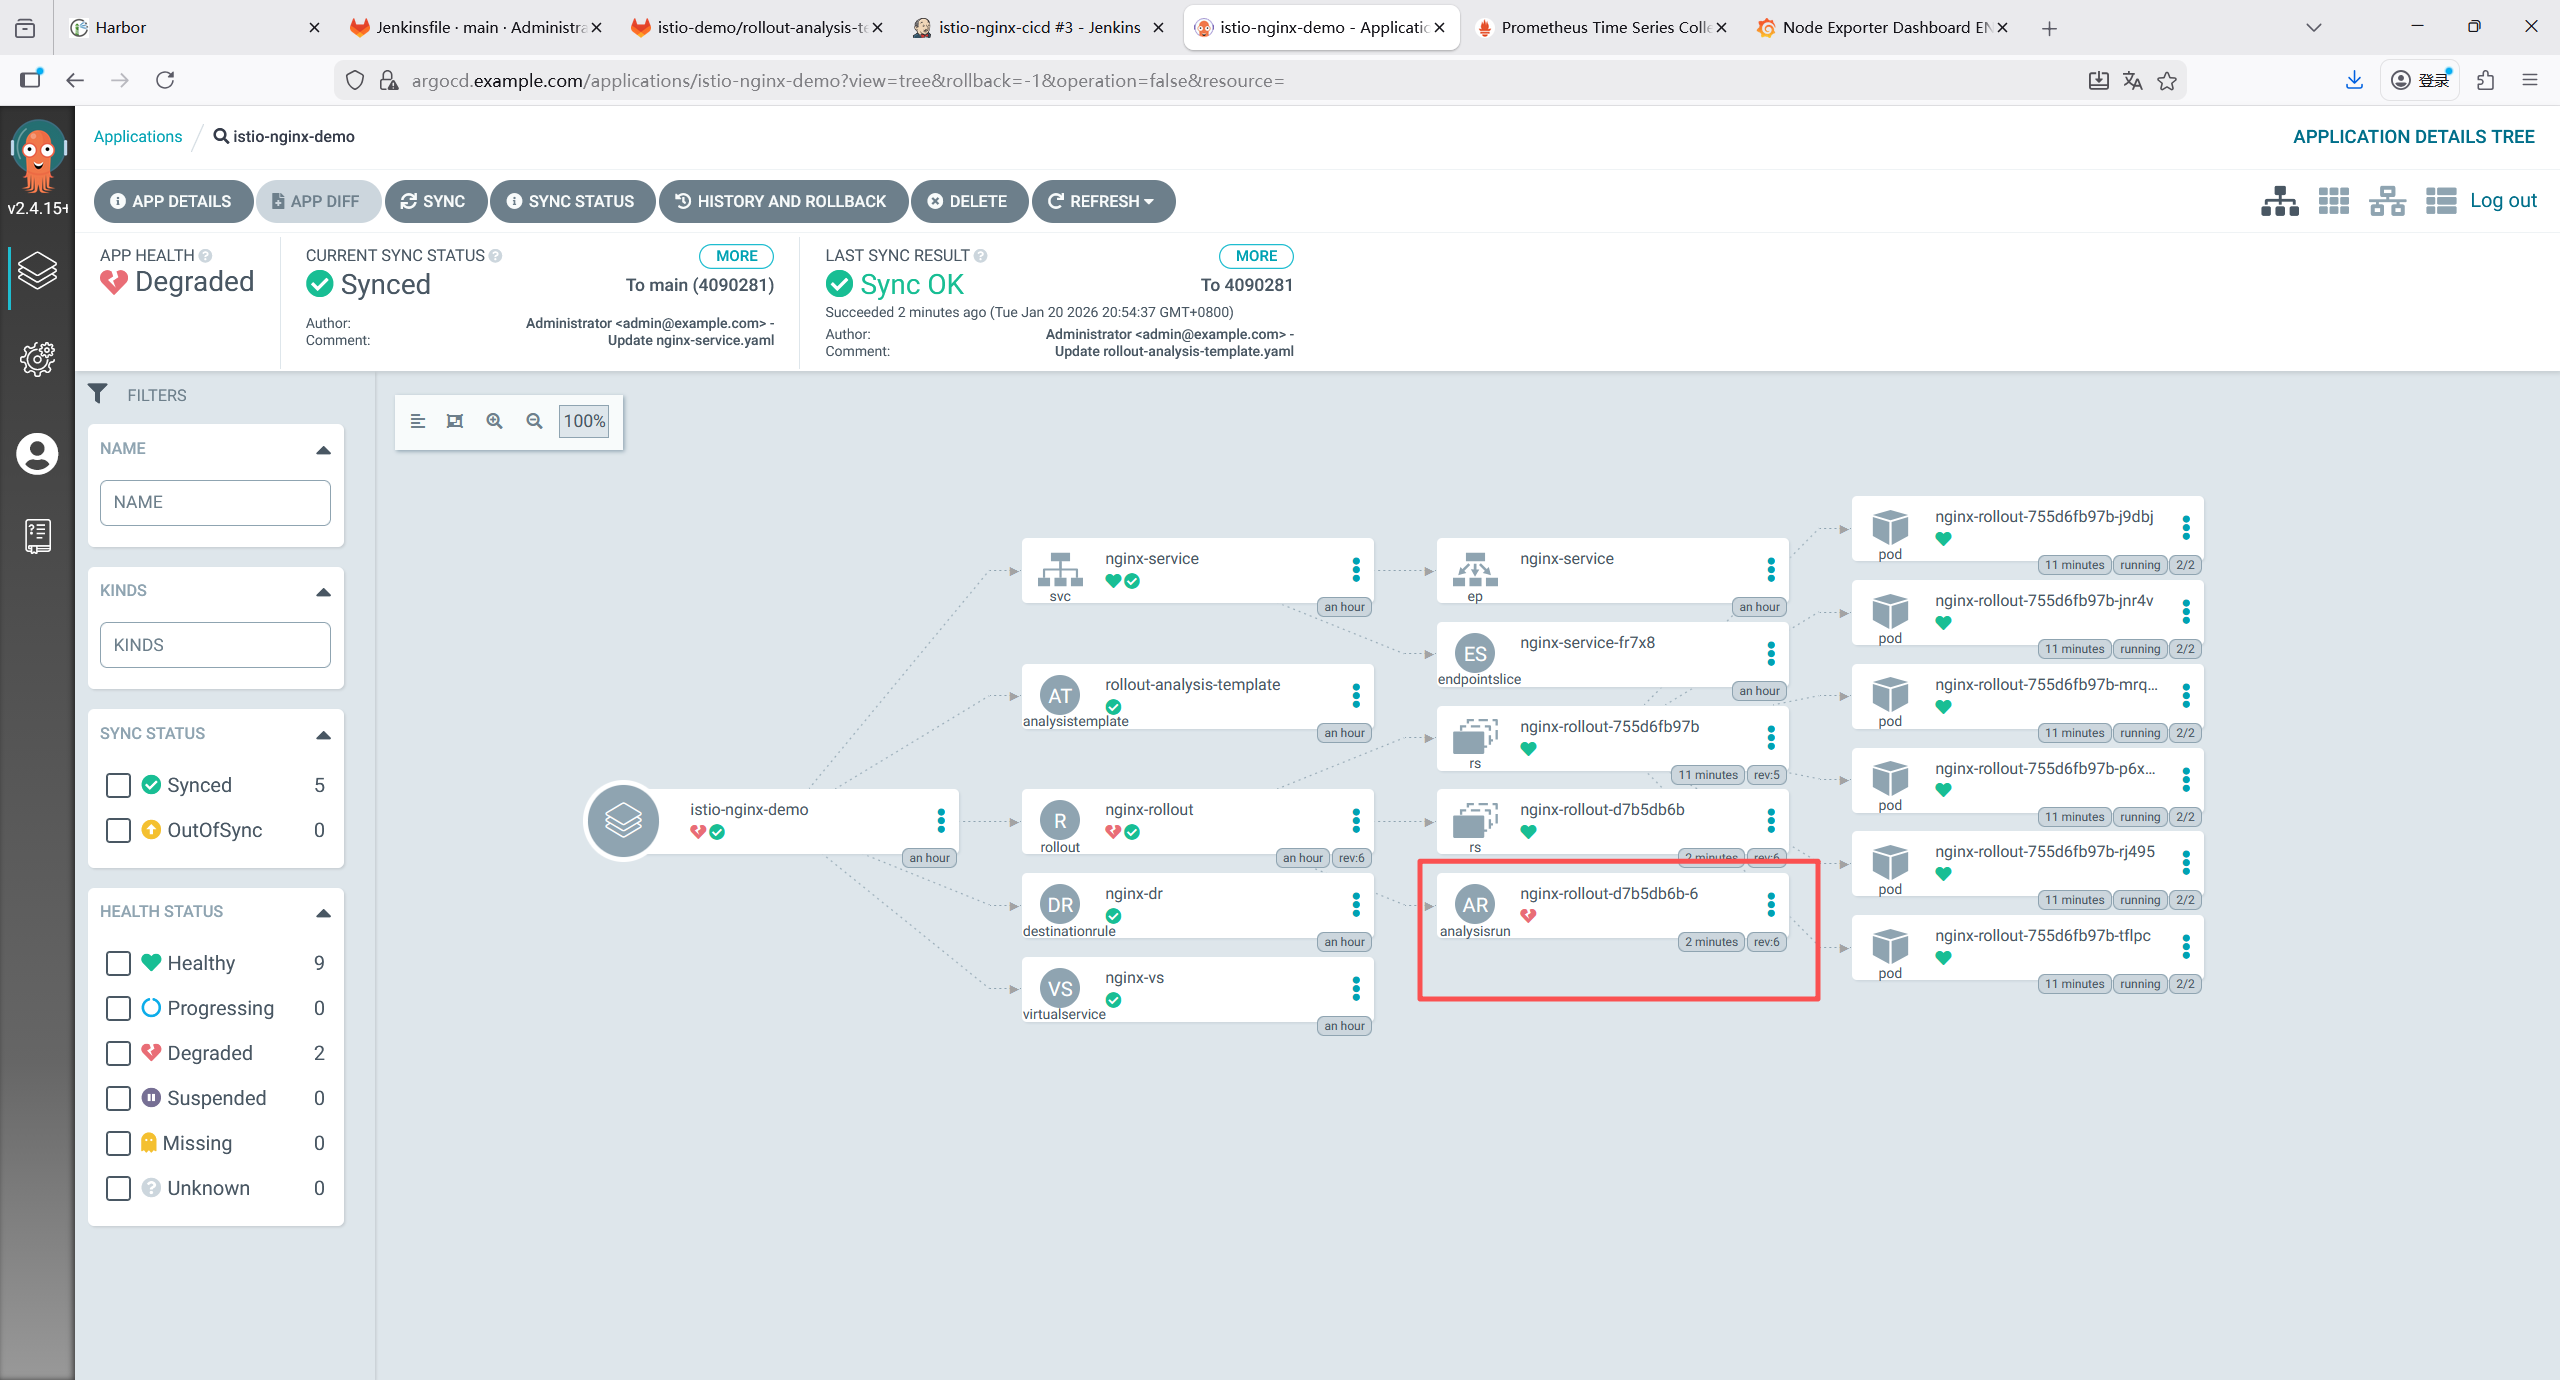Open the user info sidebar icon
Screen dimensions: 2560x1380
(37, 454)
